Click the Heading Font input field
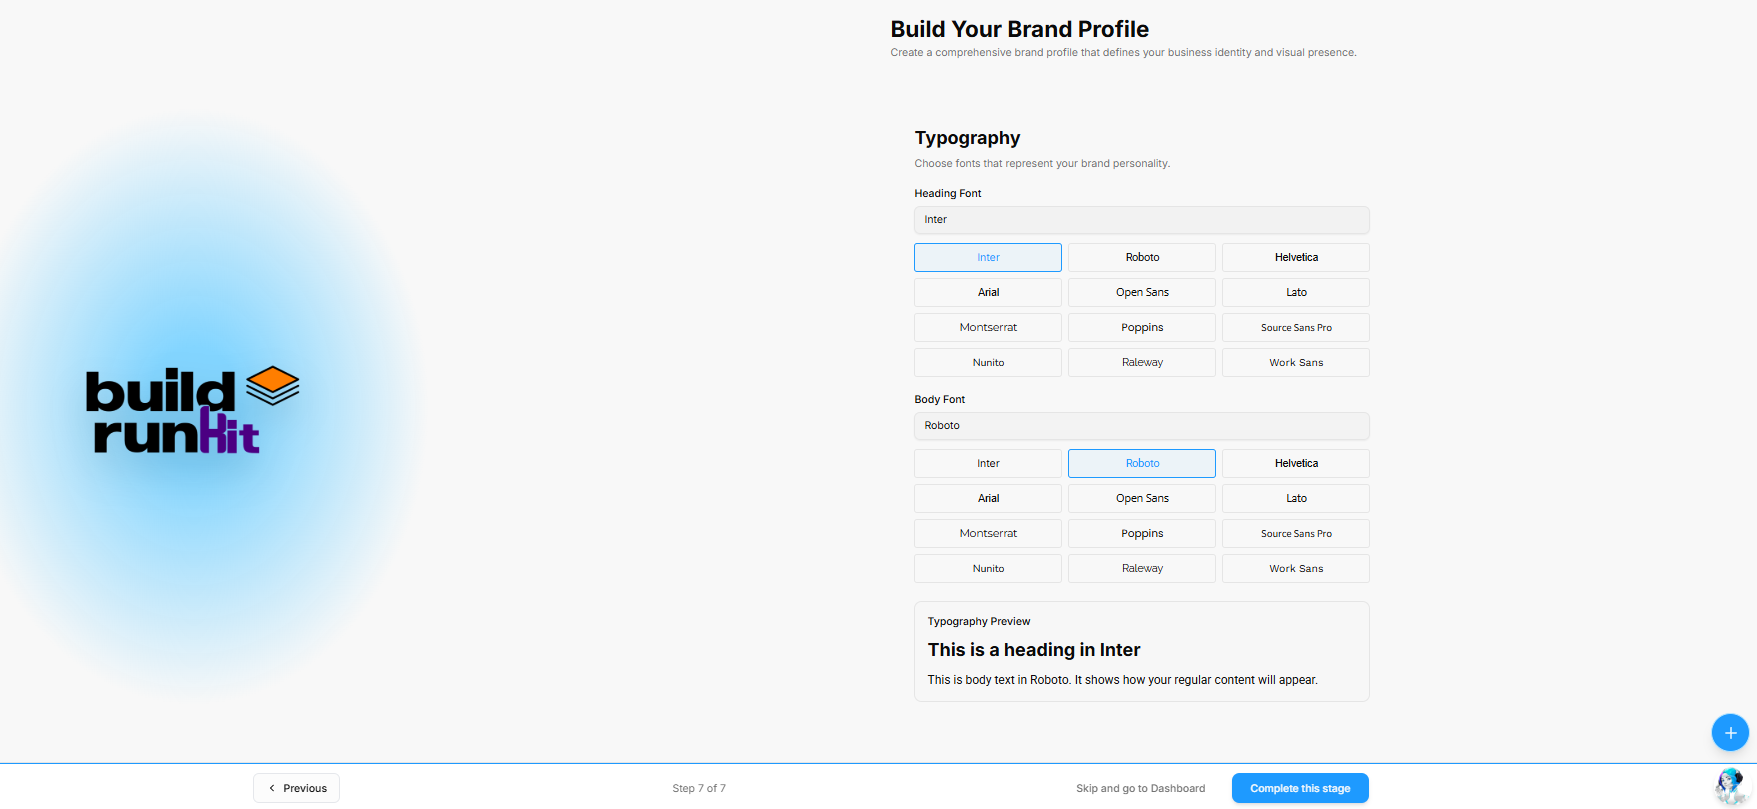Viewport: 1757px width, 809px height. [x=1141, y=220]
